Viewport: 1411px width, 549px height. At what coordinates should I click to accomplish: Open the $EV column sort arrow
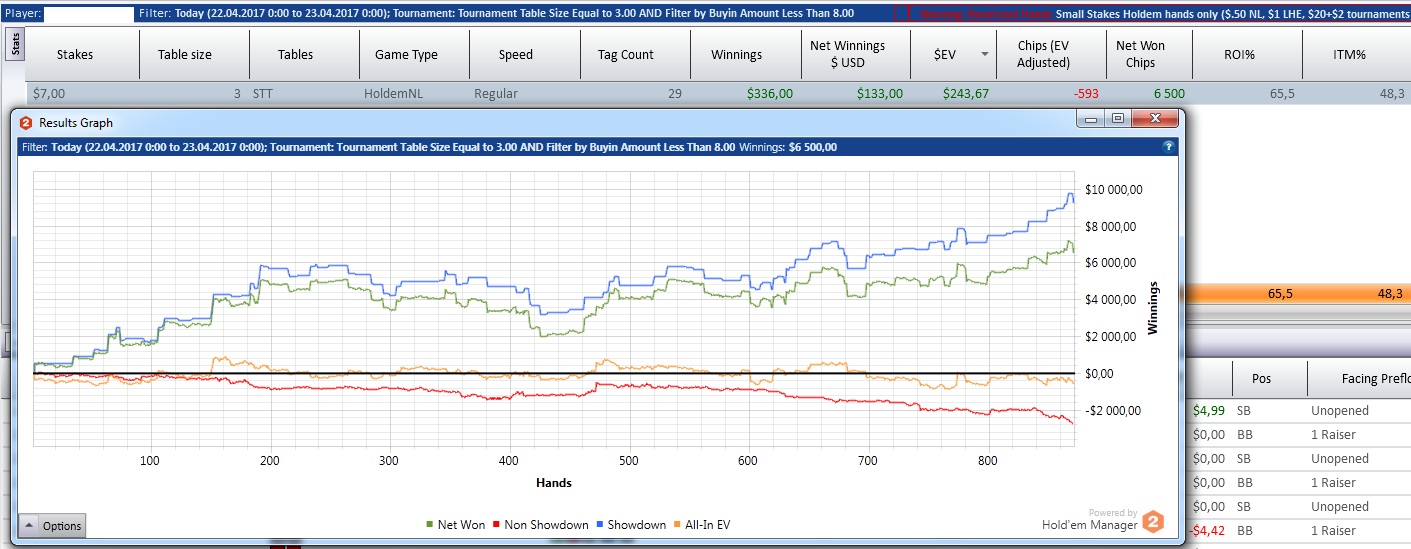pos(984,55)
